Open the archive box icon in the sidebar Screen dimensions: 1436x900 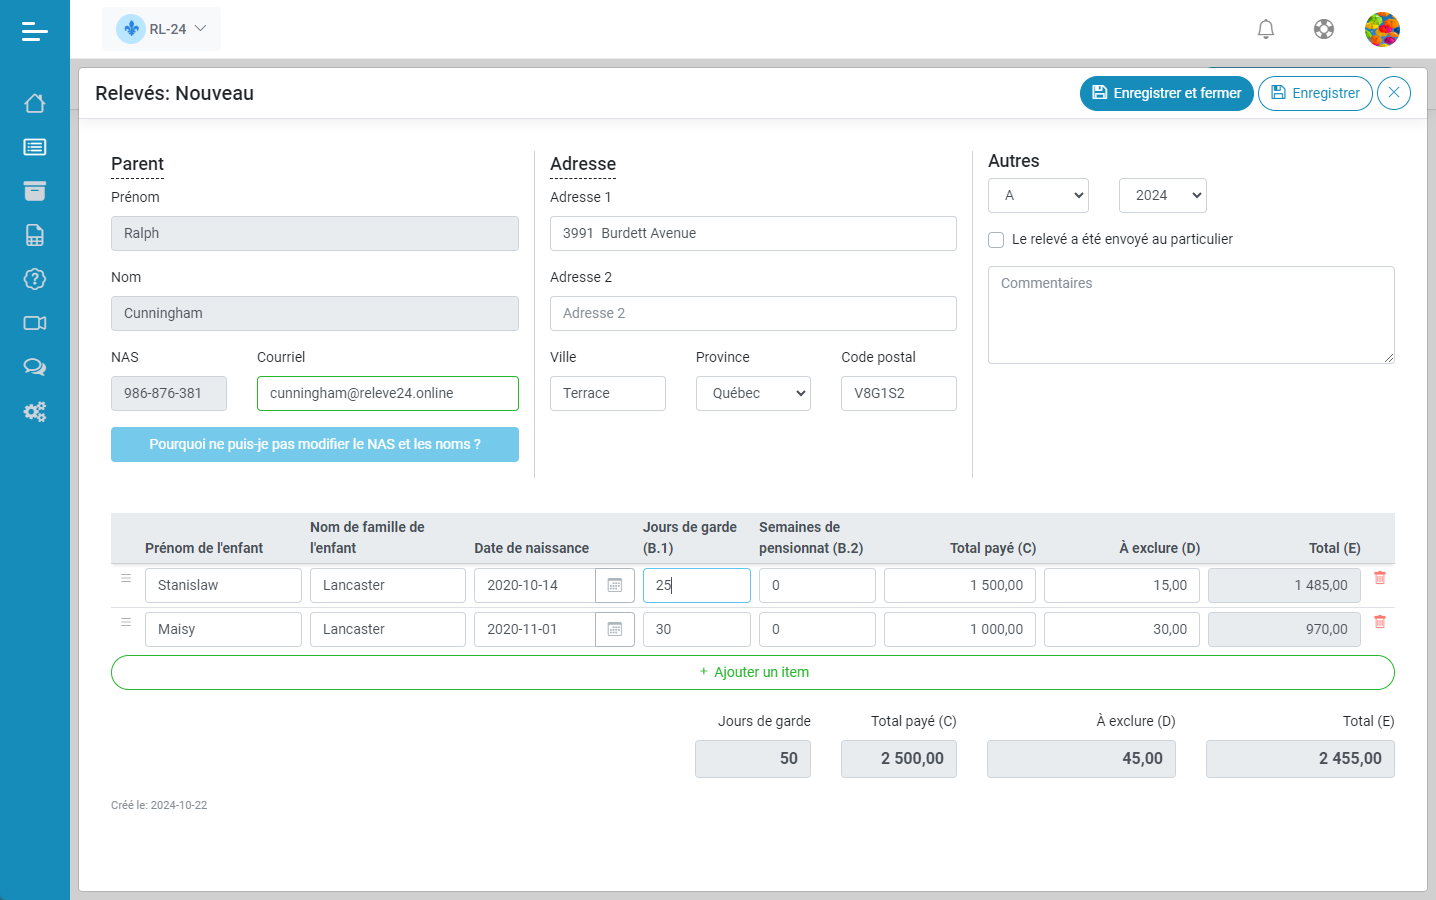click(35, 191)
